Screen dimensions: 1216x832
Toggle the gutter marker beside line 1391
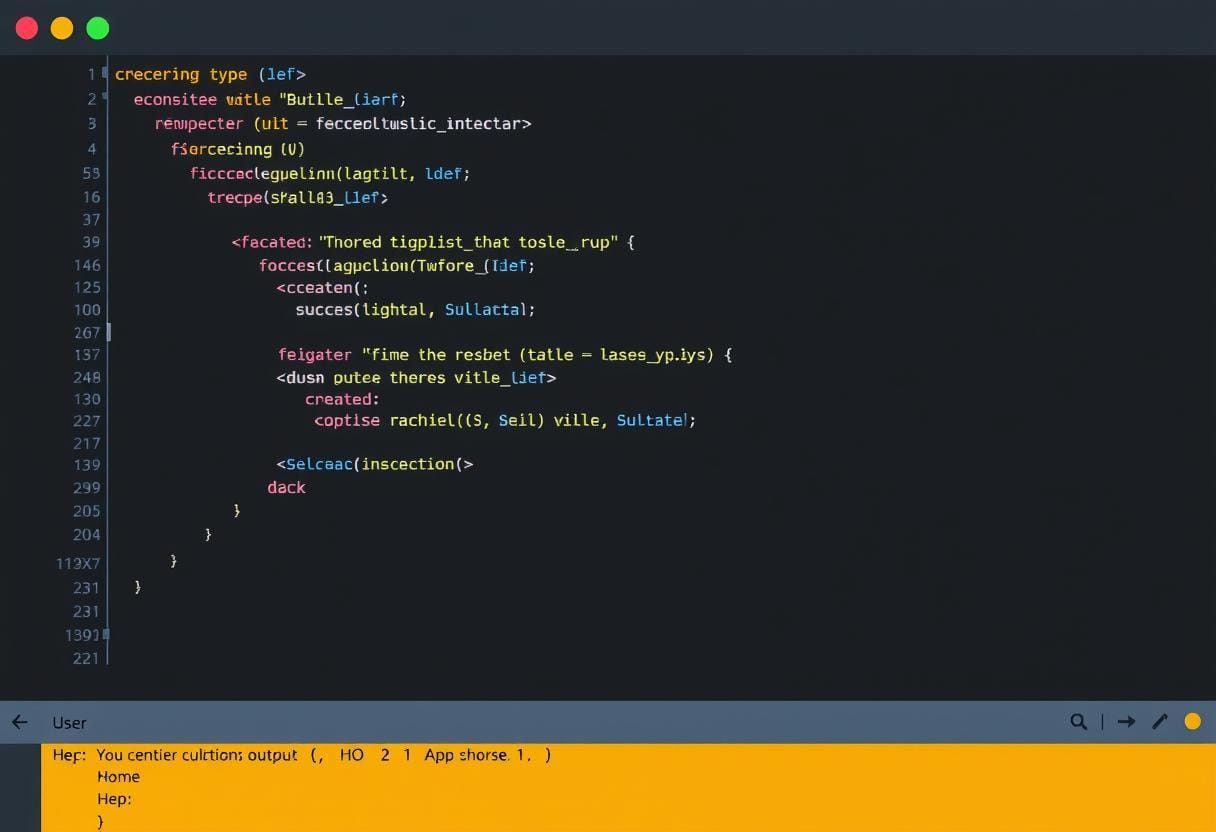pos(105,635)
